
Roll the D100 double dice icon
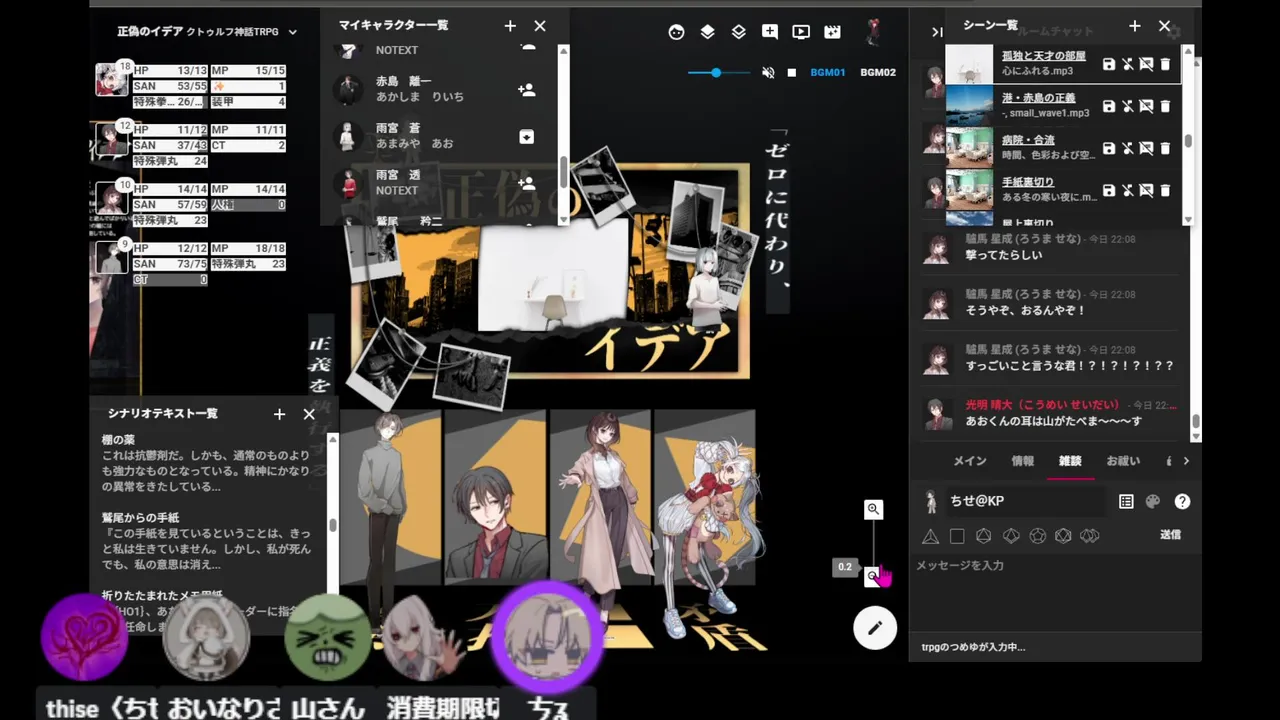(x=1089, y=536)
